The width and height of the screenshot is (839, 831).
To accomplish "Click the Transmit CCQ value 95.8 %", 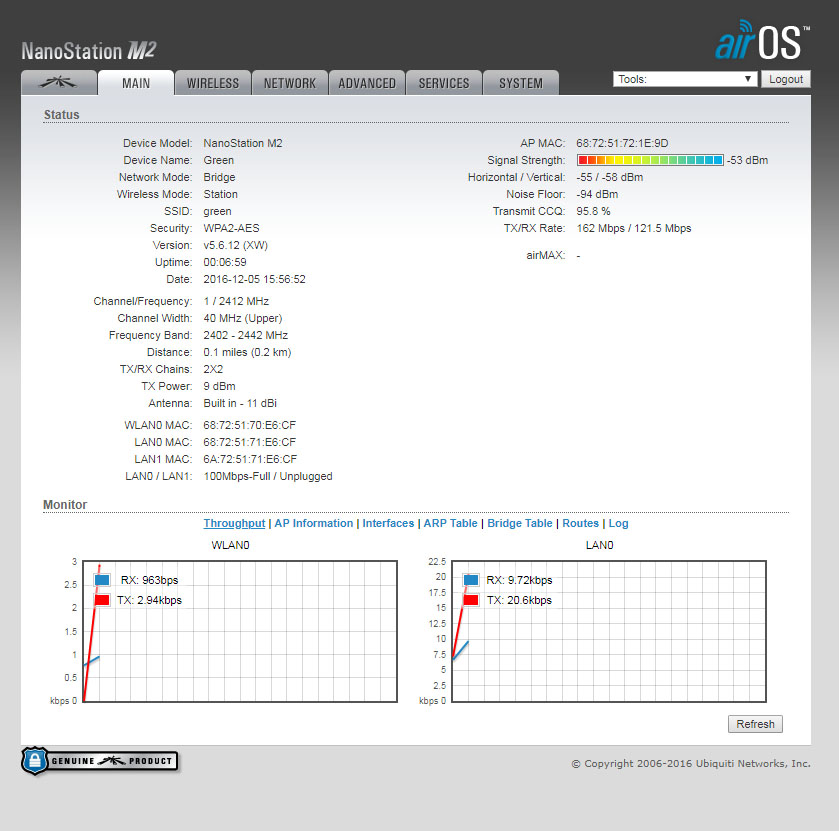I will [x=593, y=211].
